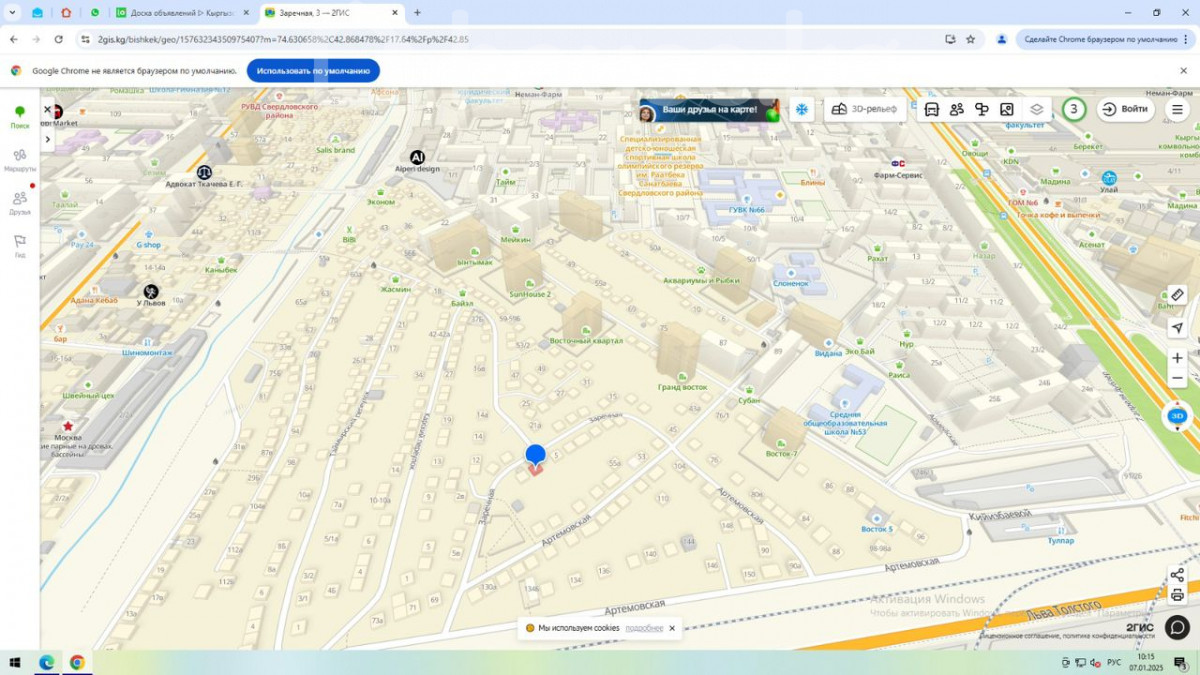This screenshot has height=675, width=1200.
Task: Click the подробнее cookies link
Action: [644, 628]
